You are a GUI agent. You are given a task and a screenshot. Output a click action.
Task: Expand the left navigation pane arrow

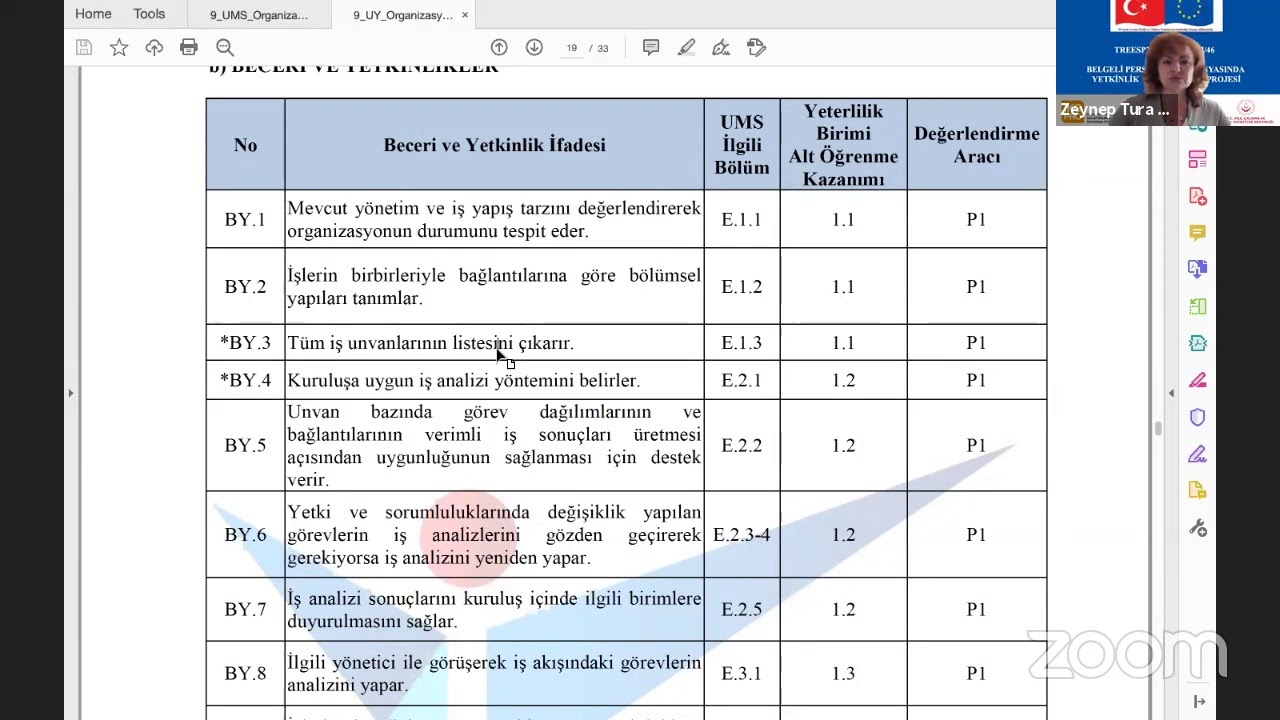point(70,393)
